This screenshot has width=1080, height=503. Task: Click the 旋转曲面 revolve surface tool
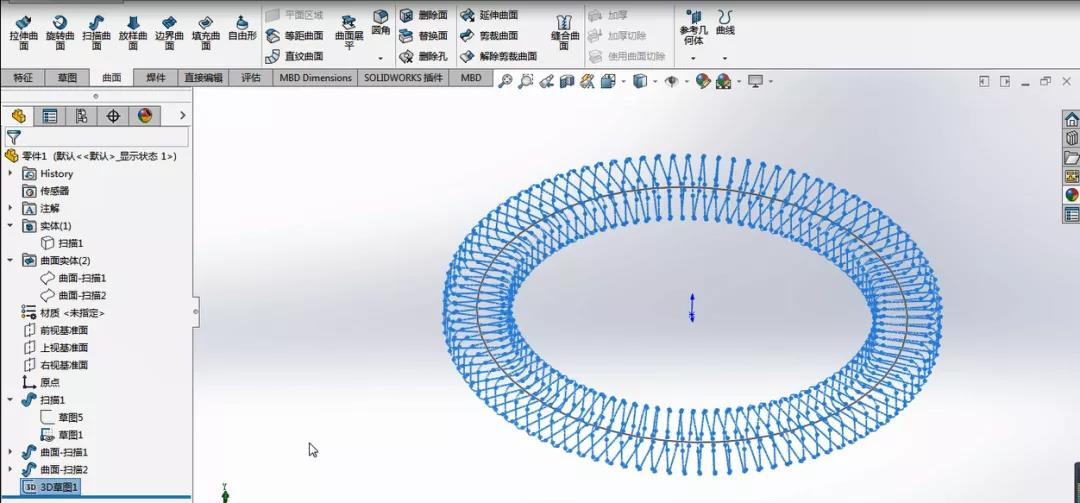[x=59, y=32]
